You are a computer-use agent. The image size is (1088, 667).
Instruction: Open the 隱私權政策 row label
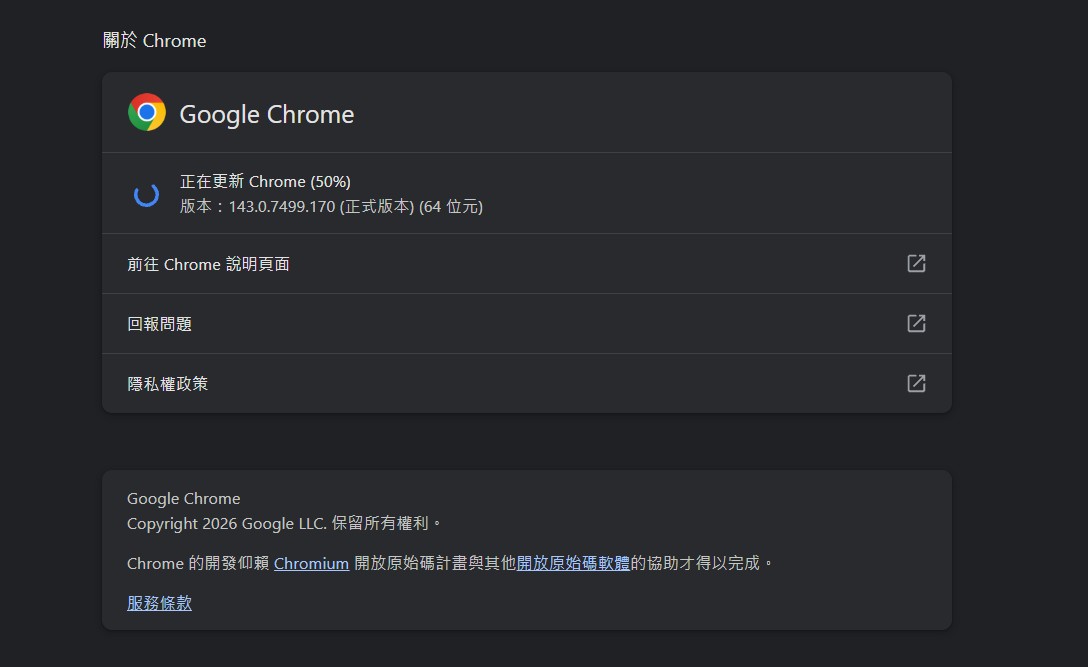(167, 384)
